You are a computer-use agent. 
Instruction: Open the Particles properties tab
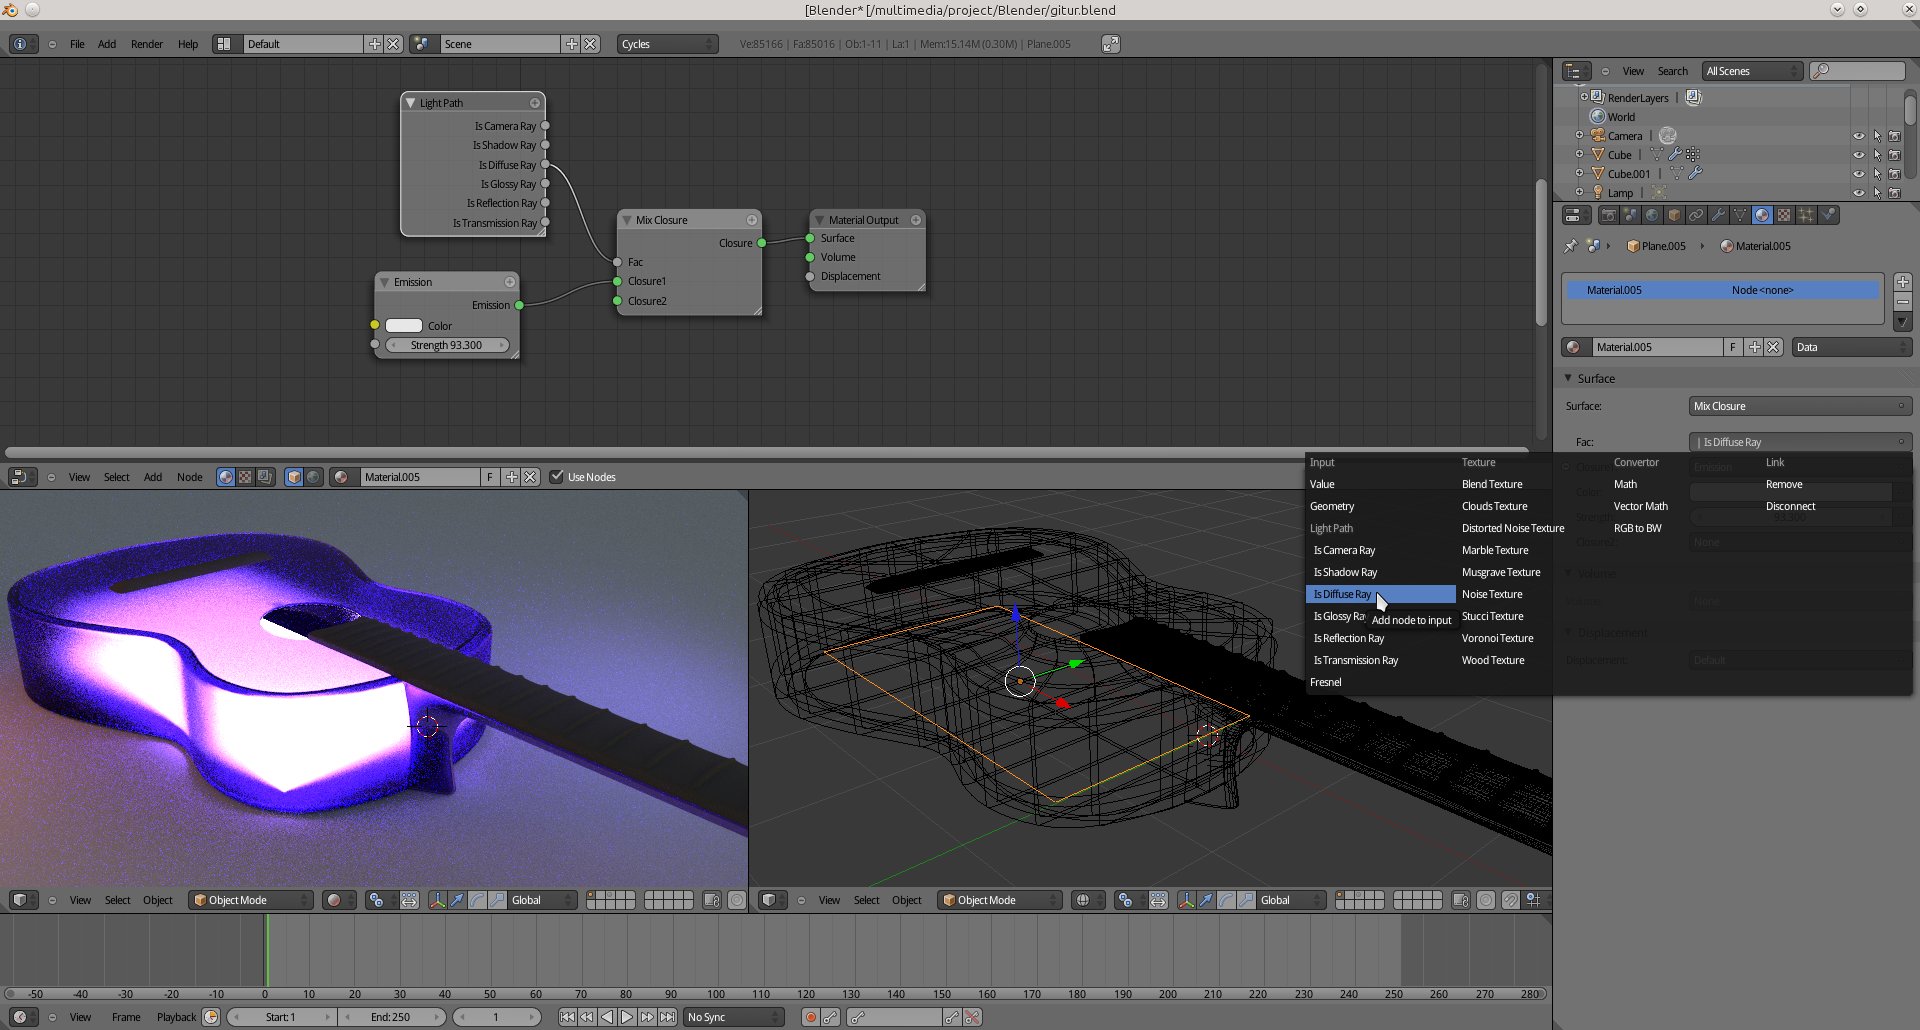click(1806, 216)
